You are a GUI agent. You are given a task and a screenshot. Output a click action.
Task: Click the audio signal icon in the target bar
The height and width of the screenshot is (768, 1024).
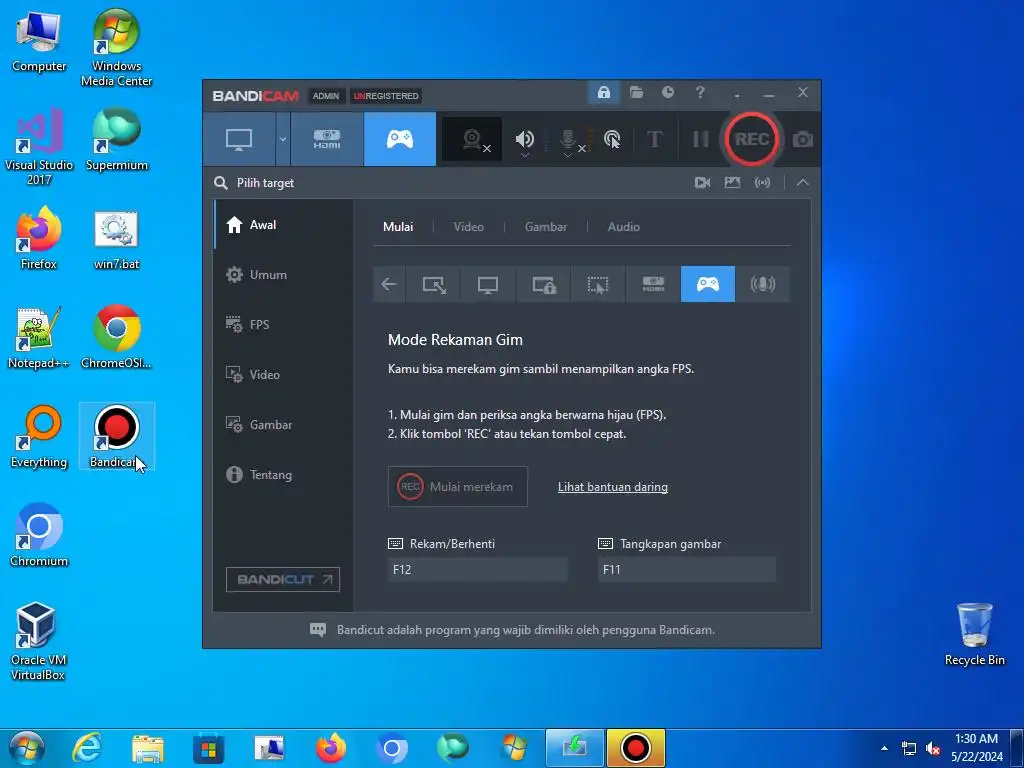[x=762, y=183]
